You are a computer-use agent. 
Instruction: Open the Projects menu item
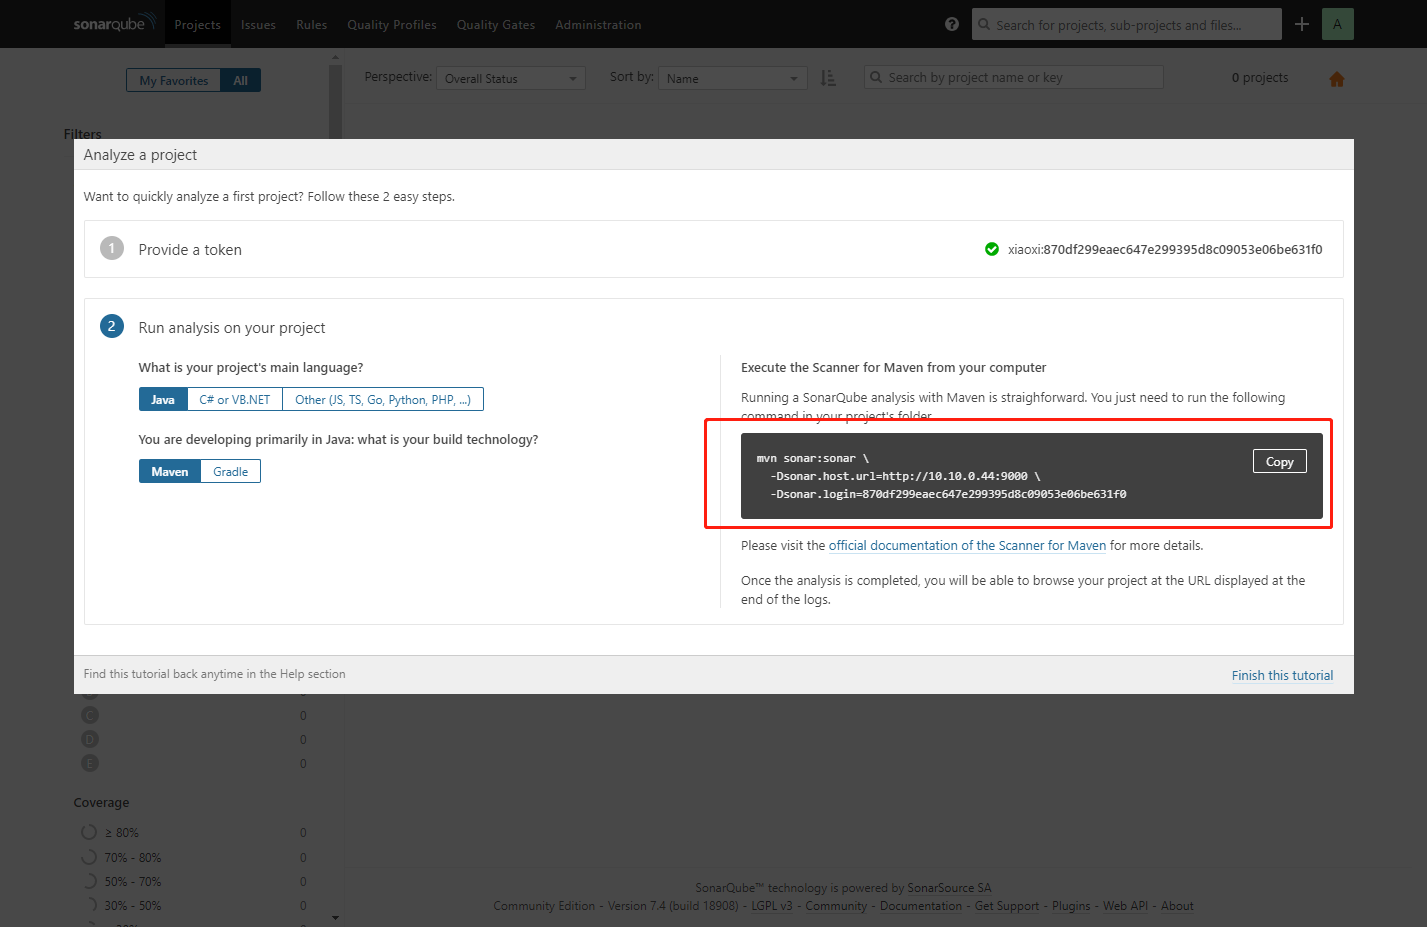[197, 24]
